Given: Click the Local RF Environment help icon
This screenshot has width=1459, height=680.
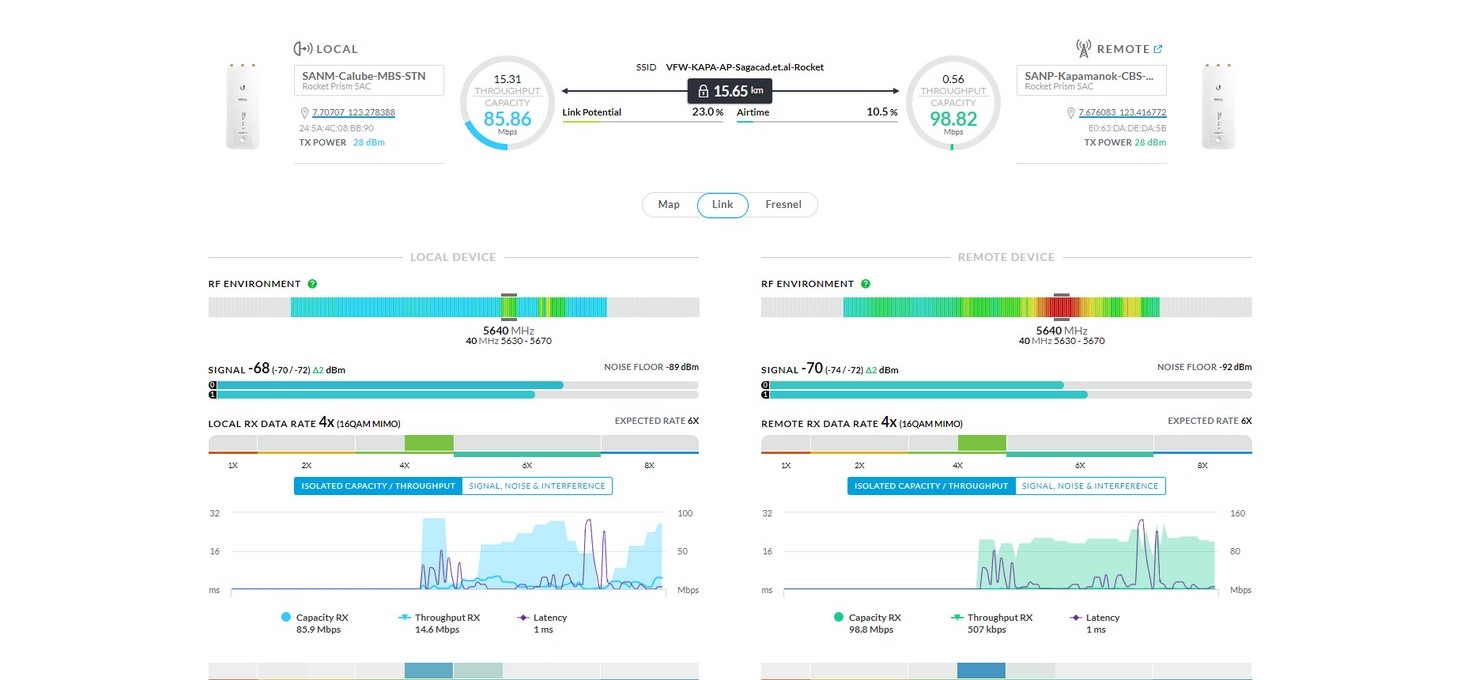Looking at the screenshot, I should [312, 284].
